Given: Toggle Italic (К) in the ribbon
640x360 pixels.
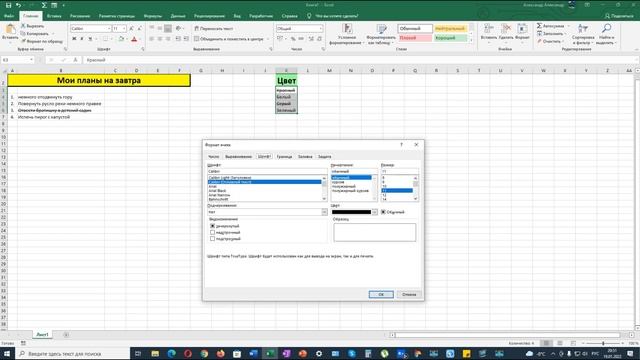Looking at the screenshot, I should click(x=82, y=39).
